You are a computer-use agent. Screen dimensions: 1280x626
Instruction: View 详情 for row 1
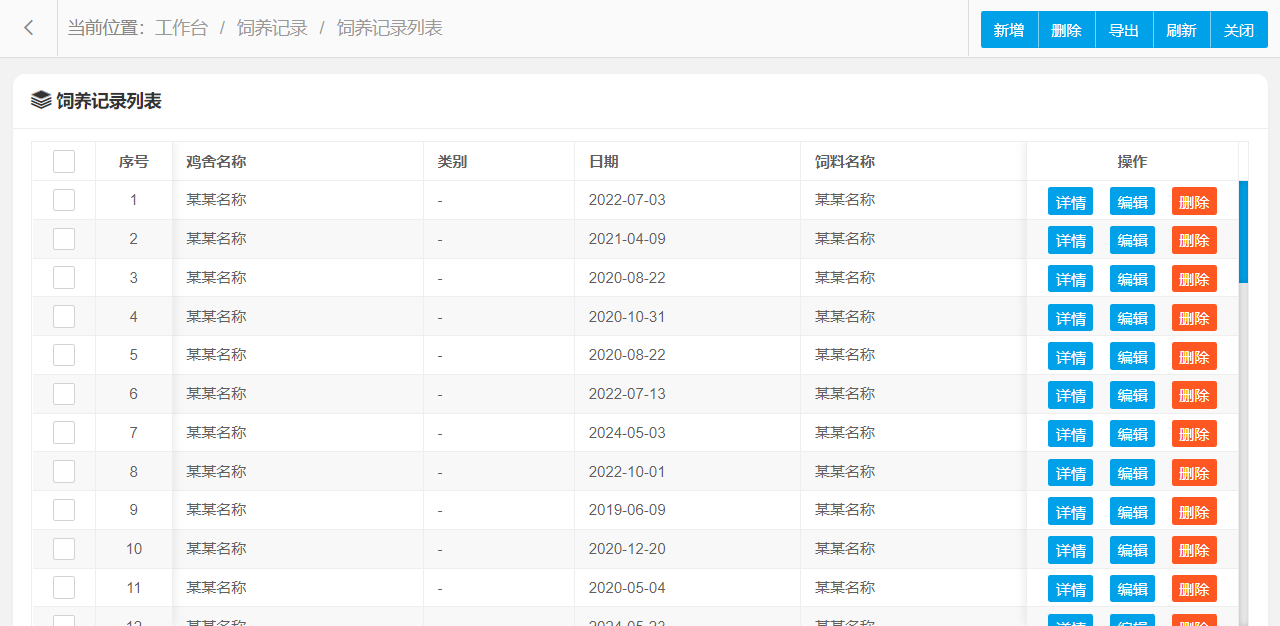(1070, 201)
